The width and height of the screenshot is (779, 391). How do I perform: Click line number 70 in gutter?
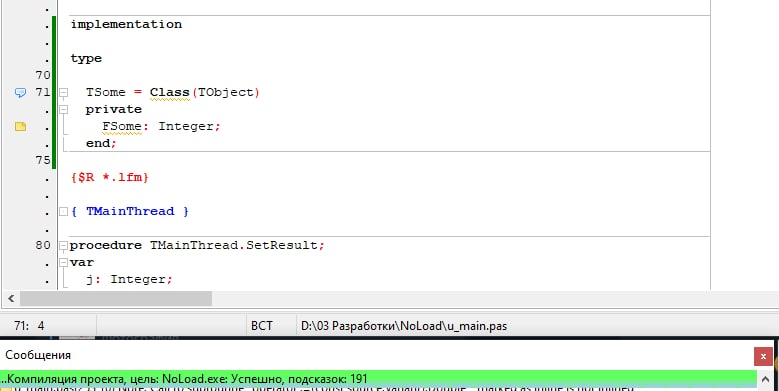coord(43,76)
